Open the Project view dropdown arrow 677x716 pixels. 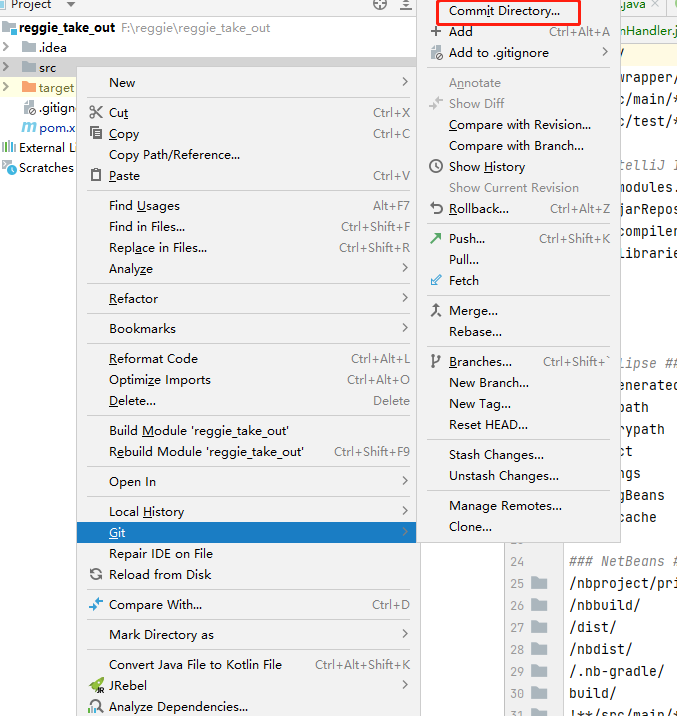71,5
